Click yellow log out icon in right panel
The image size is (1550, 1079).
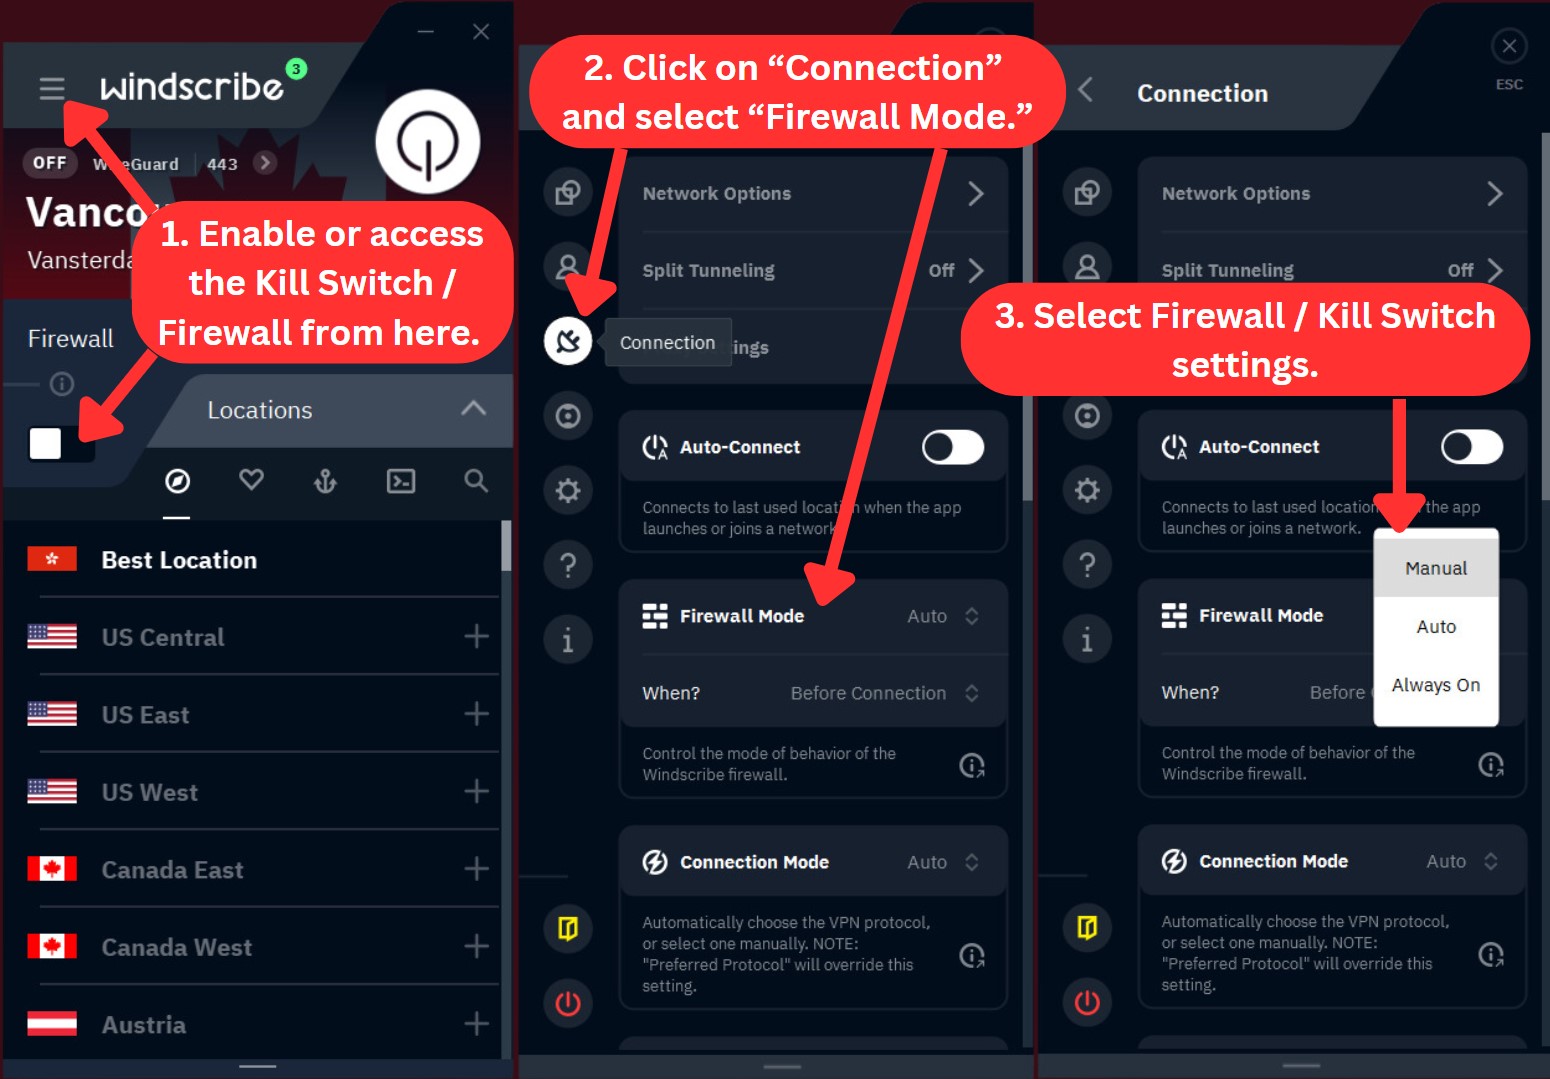click(1087, 928)
